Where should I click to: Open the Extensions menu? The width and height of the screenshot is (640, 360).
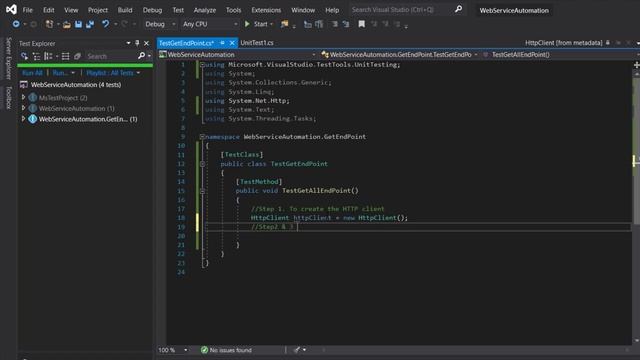pyautogui.click(x=266, y=10)
